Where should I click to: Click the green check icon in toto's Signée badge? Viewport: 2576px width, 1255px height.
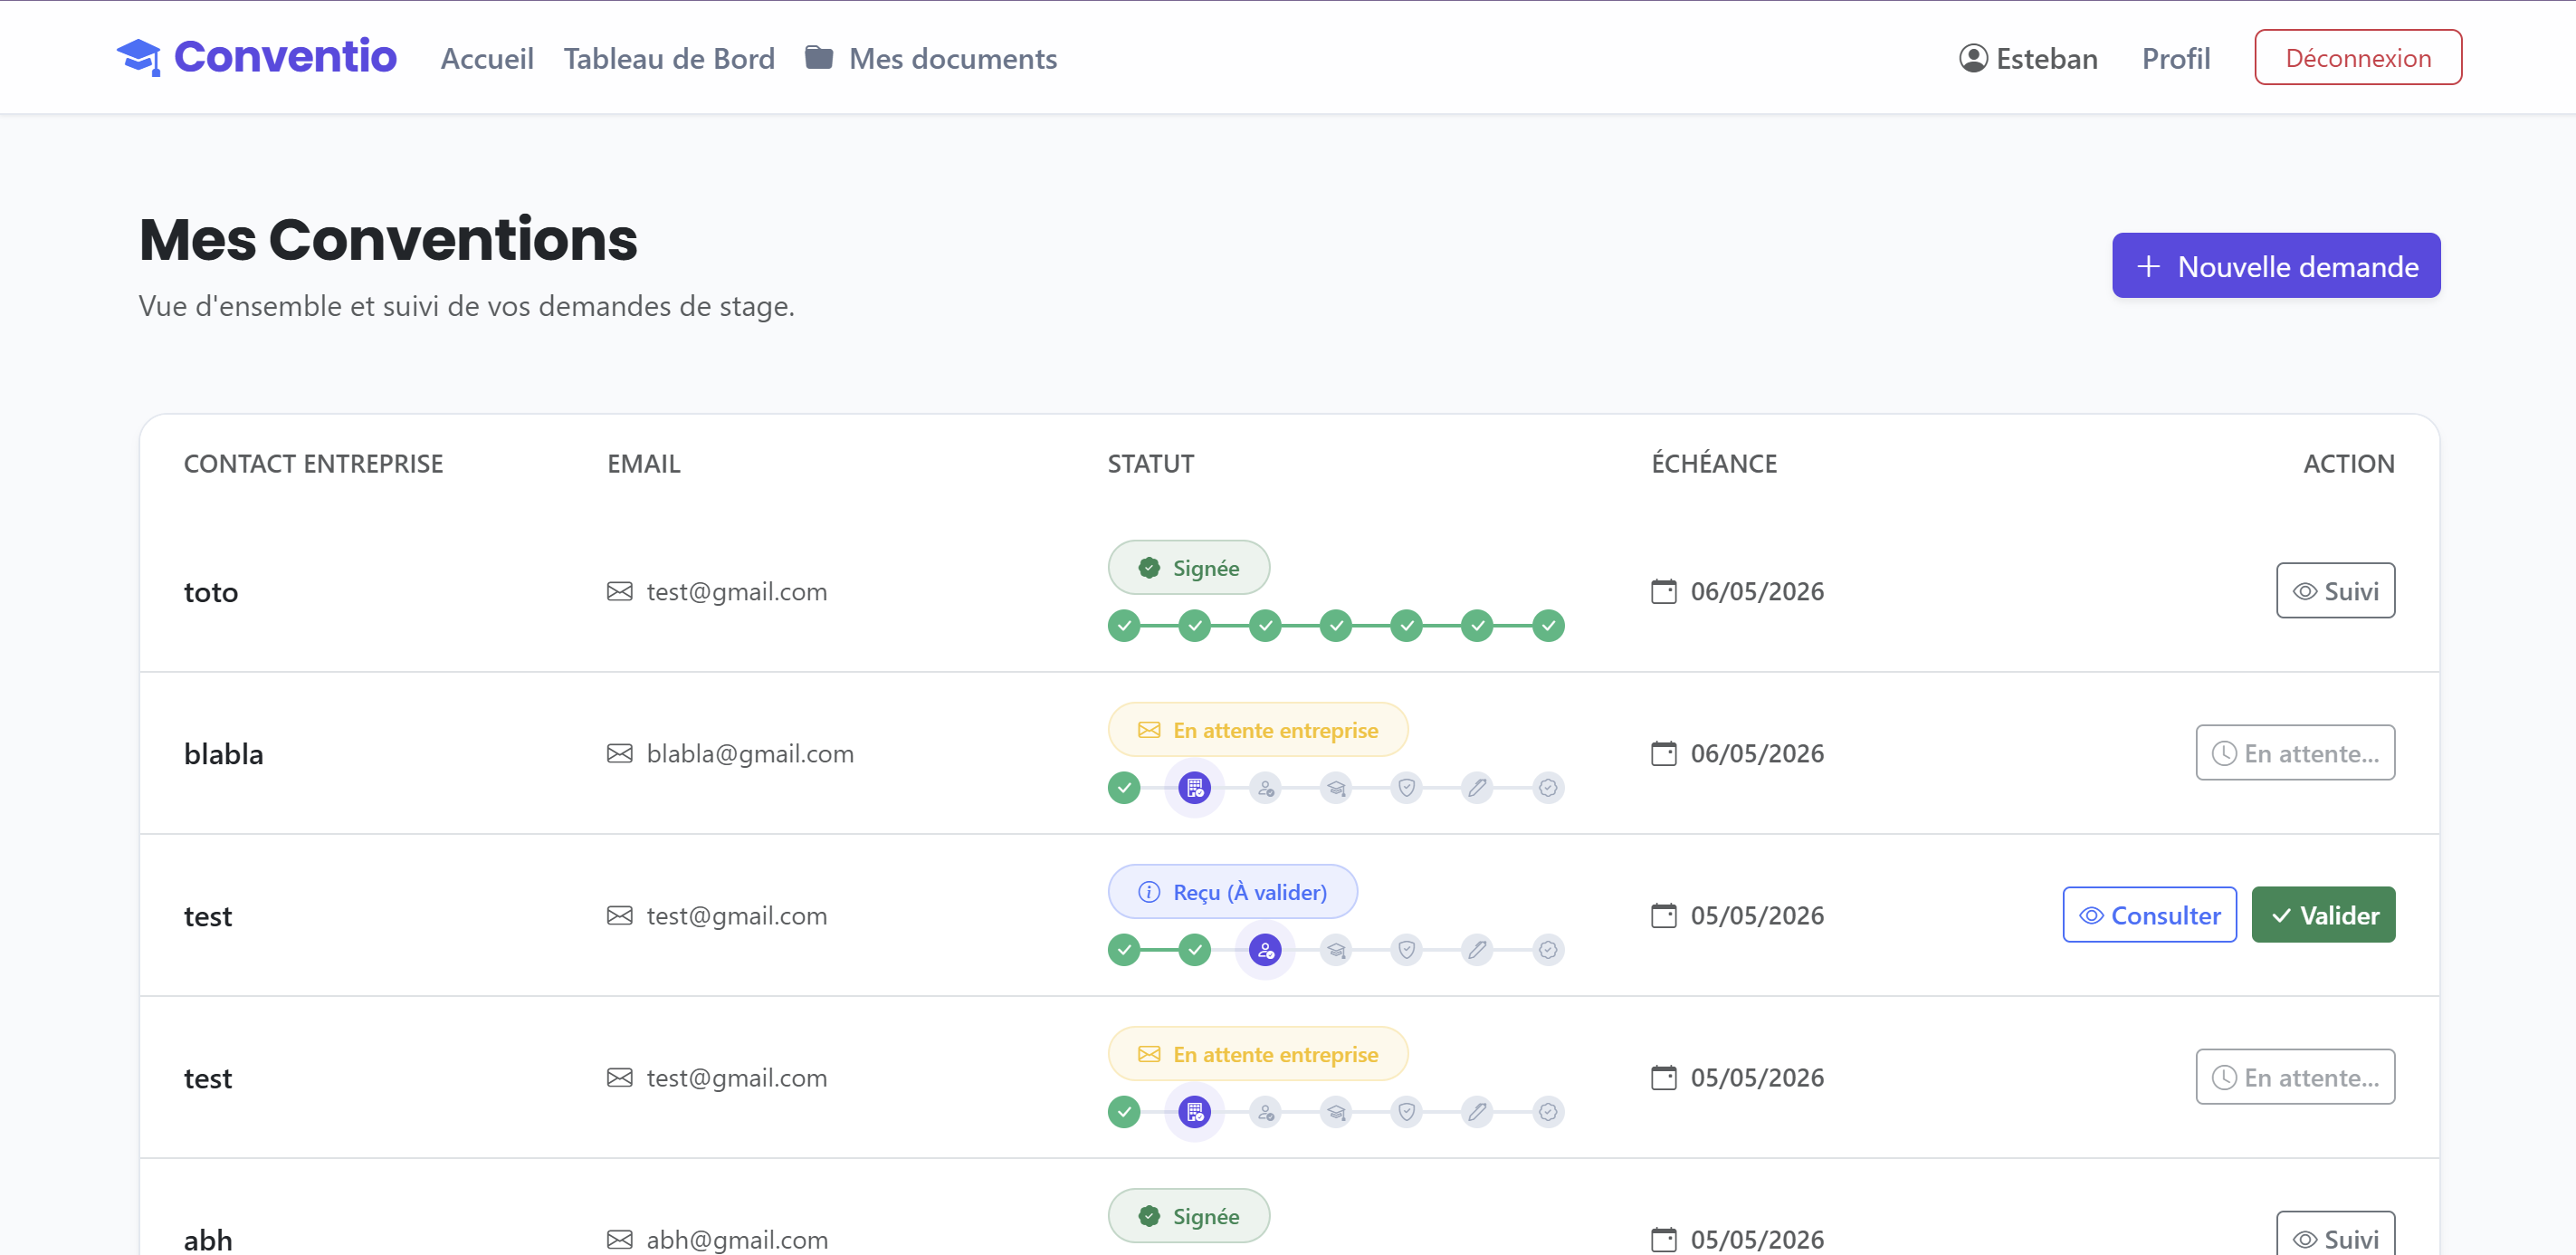click(1149, 568)
